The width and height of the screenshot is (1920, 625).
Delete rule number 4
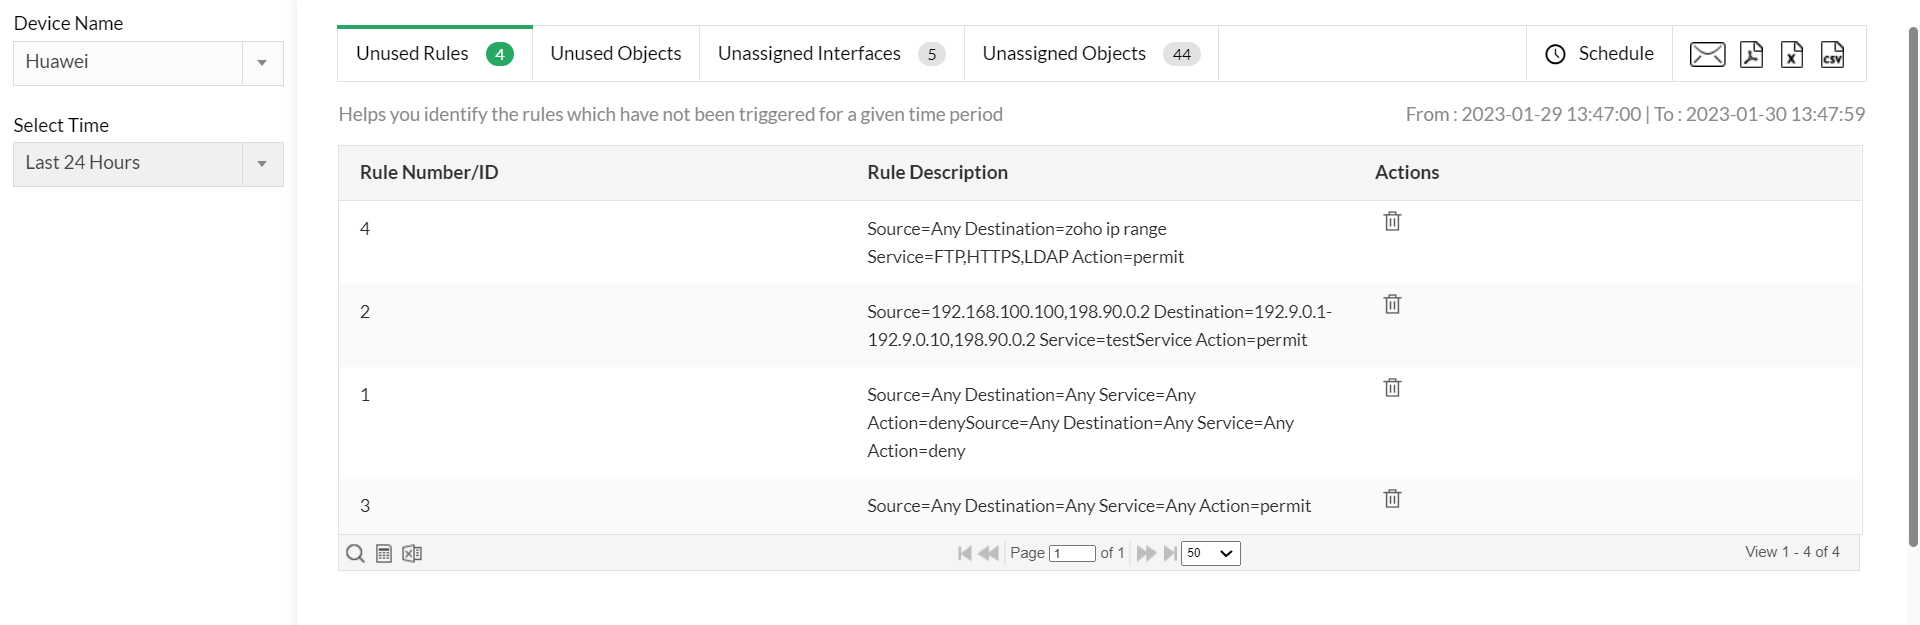click(1392, 221)
